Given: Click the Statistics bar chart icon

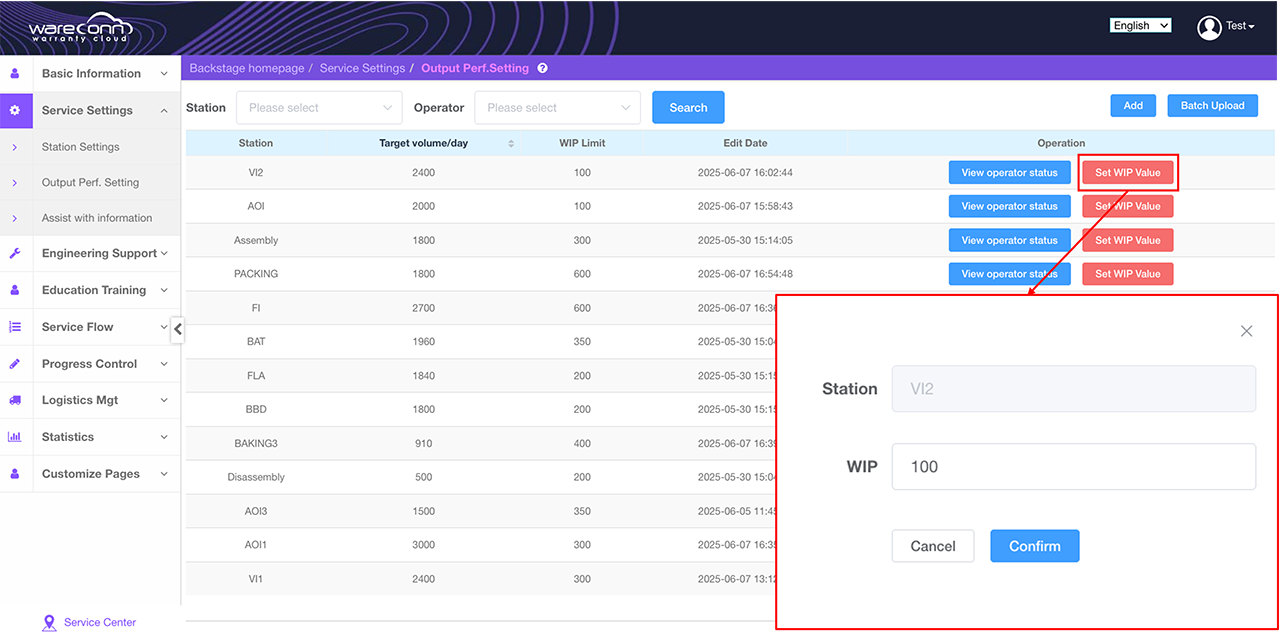Looking at the screenshot, I should pyautogui.click(x=15, y=437).
